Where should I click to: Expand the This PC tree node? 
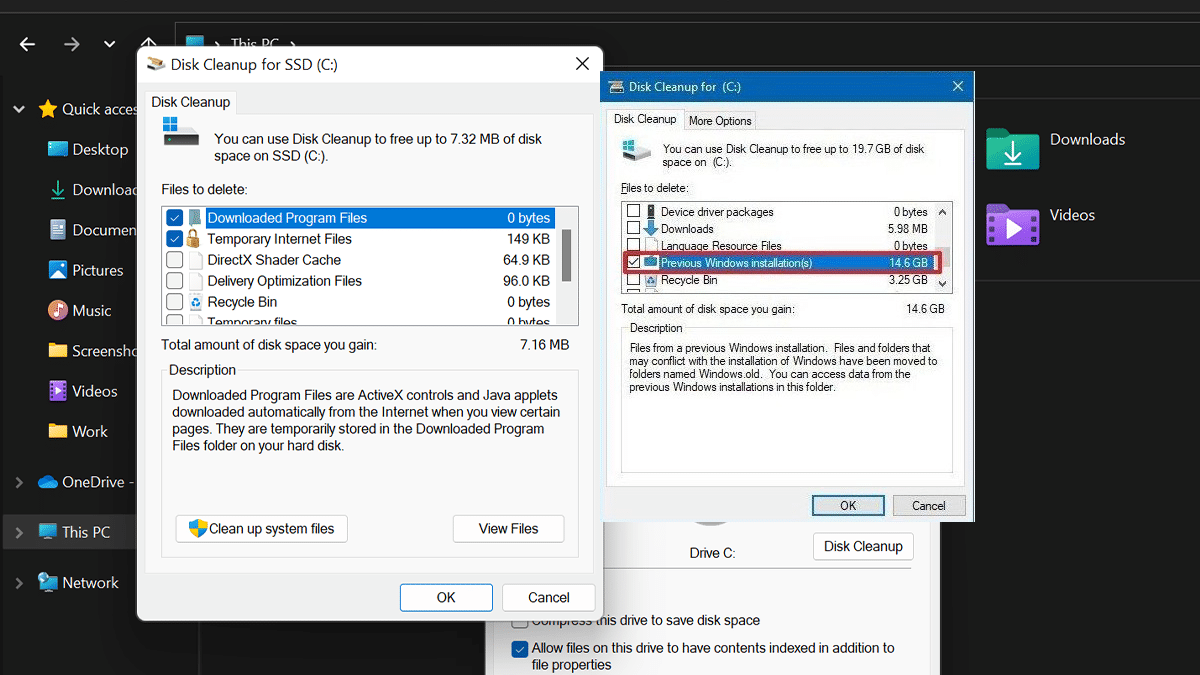(19, 532)
